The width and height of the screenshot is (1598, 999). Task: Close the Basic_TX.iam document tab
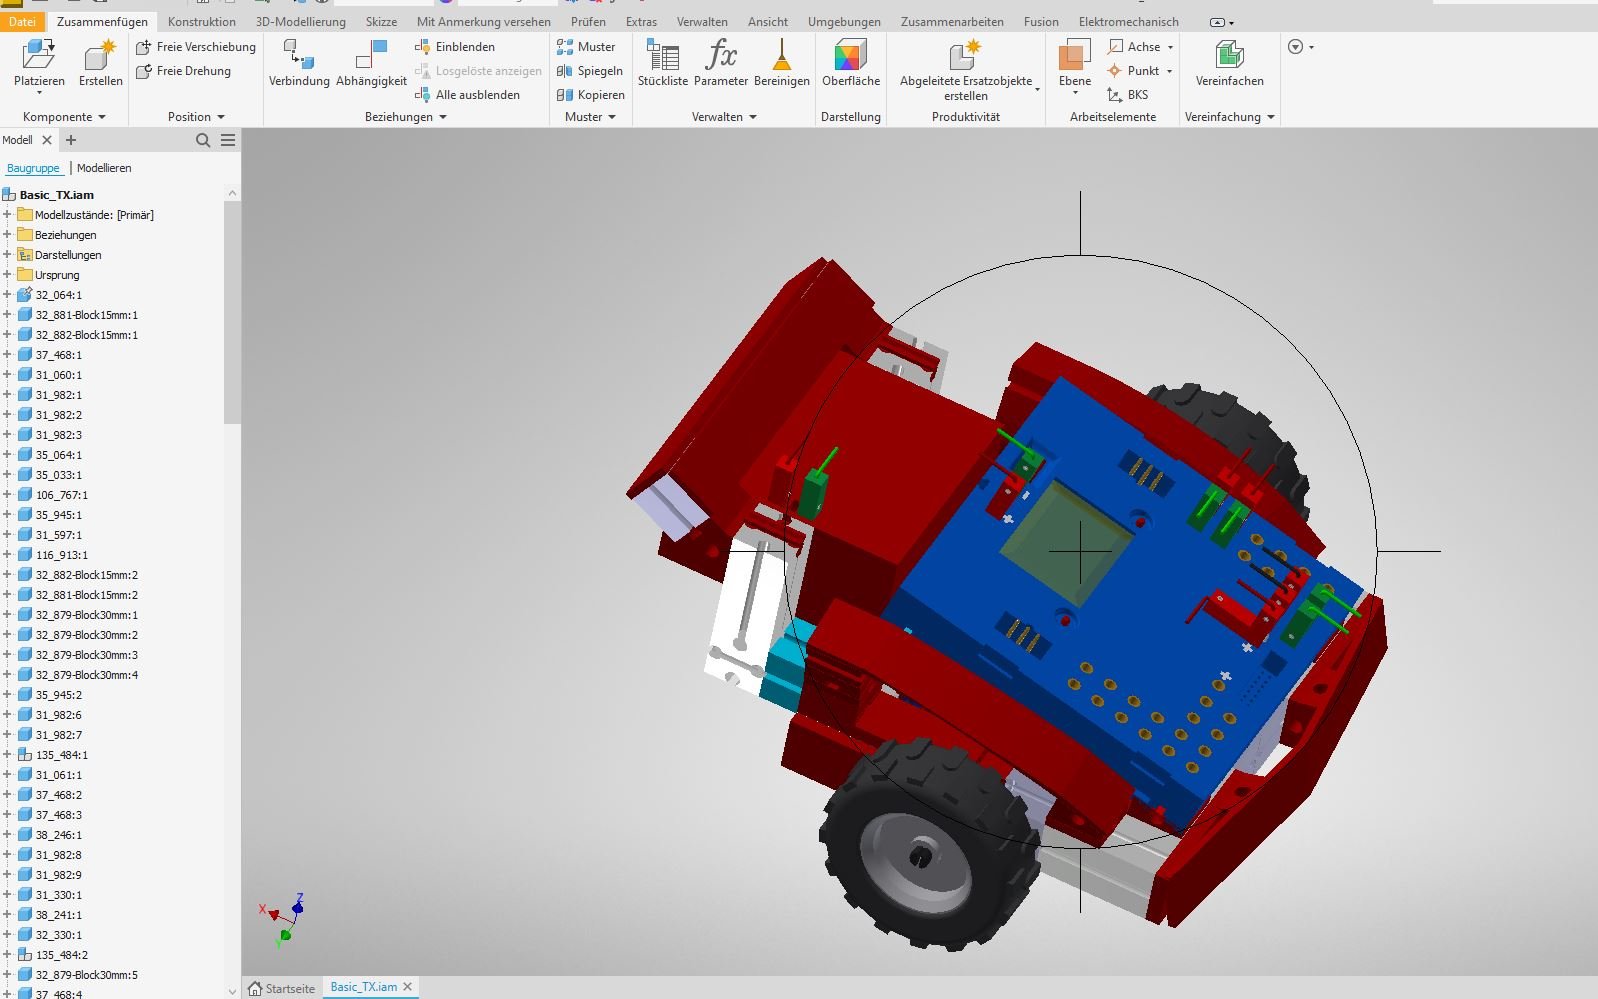coord(407,987)
